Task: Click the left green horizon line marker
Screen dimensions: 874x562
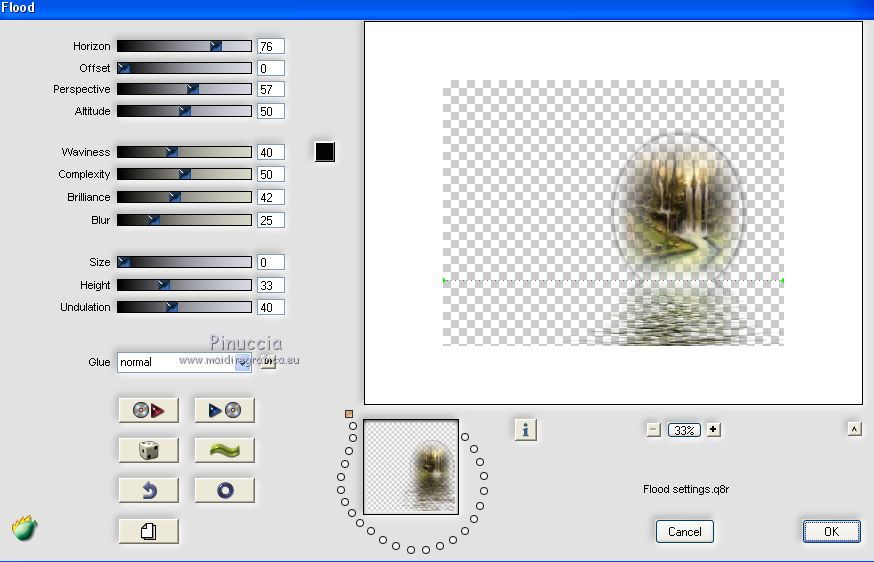Action: 444,280
